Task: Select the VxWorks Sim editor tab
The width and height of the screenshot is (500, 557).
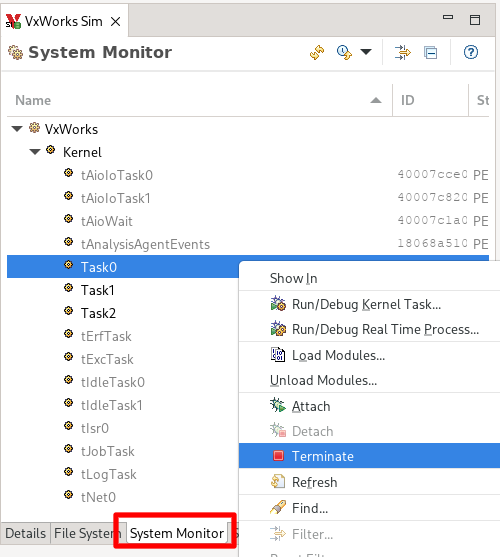Action: (64, 21)
